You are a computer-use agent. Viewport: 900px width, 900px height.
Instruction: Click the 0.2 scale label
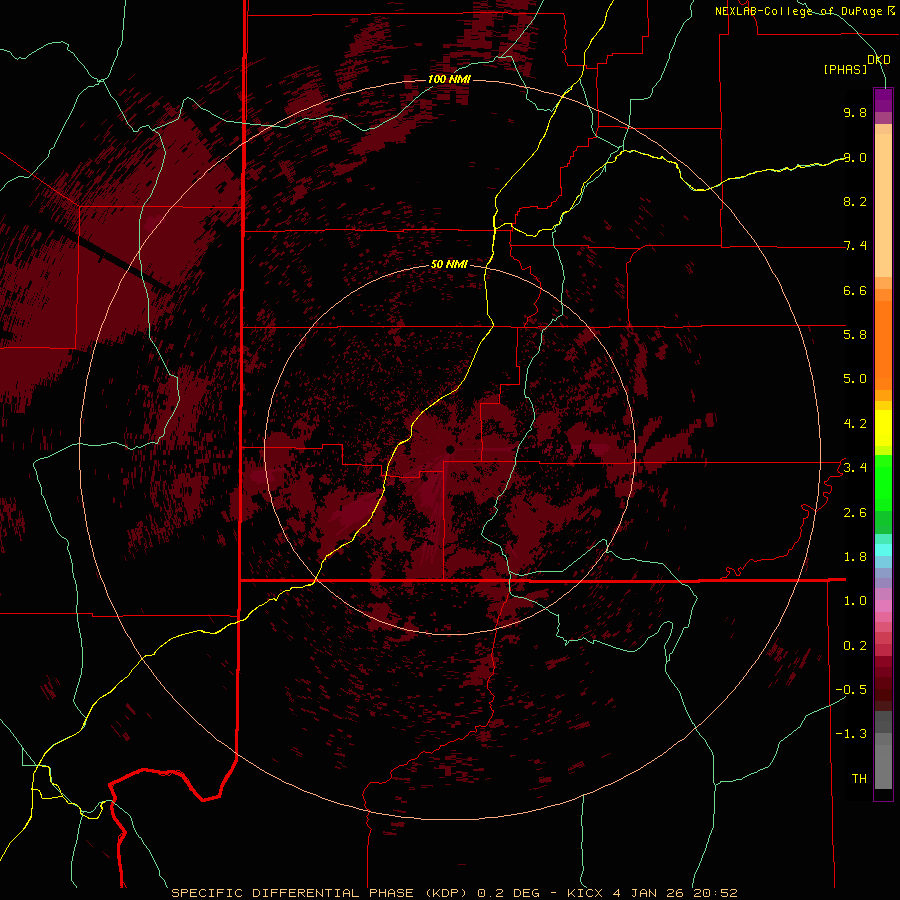[855, 645]
